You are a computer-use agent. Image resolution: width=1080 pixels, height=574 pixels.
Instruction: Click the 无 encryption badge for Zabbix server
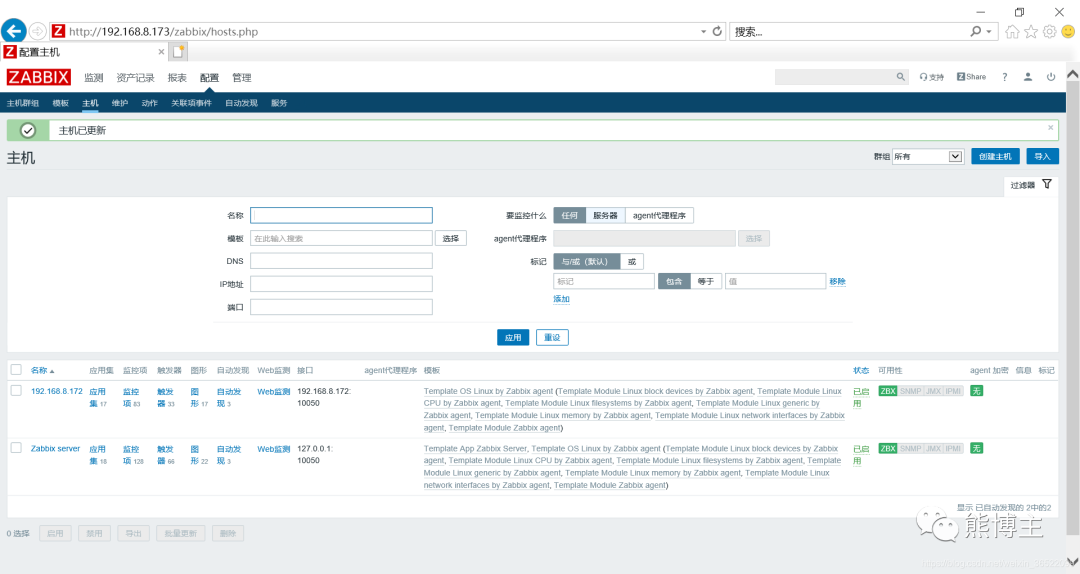tap(976, 448)
